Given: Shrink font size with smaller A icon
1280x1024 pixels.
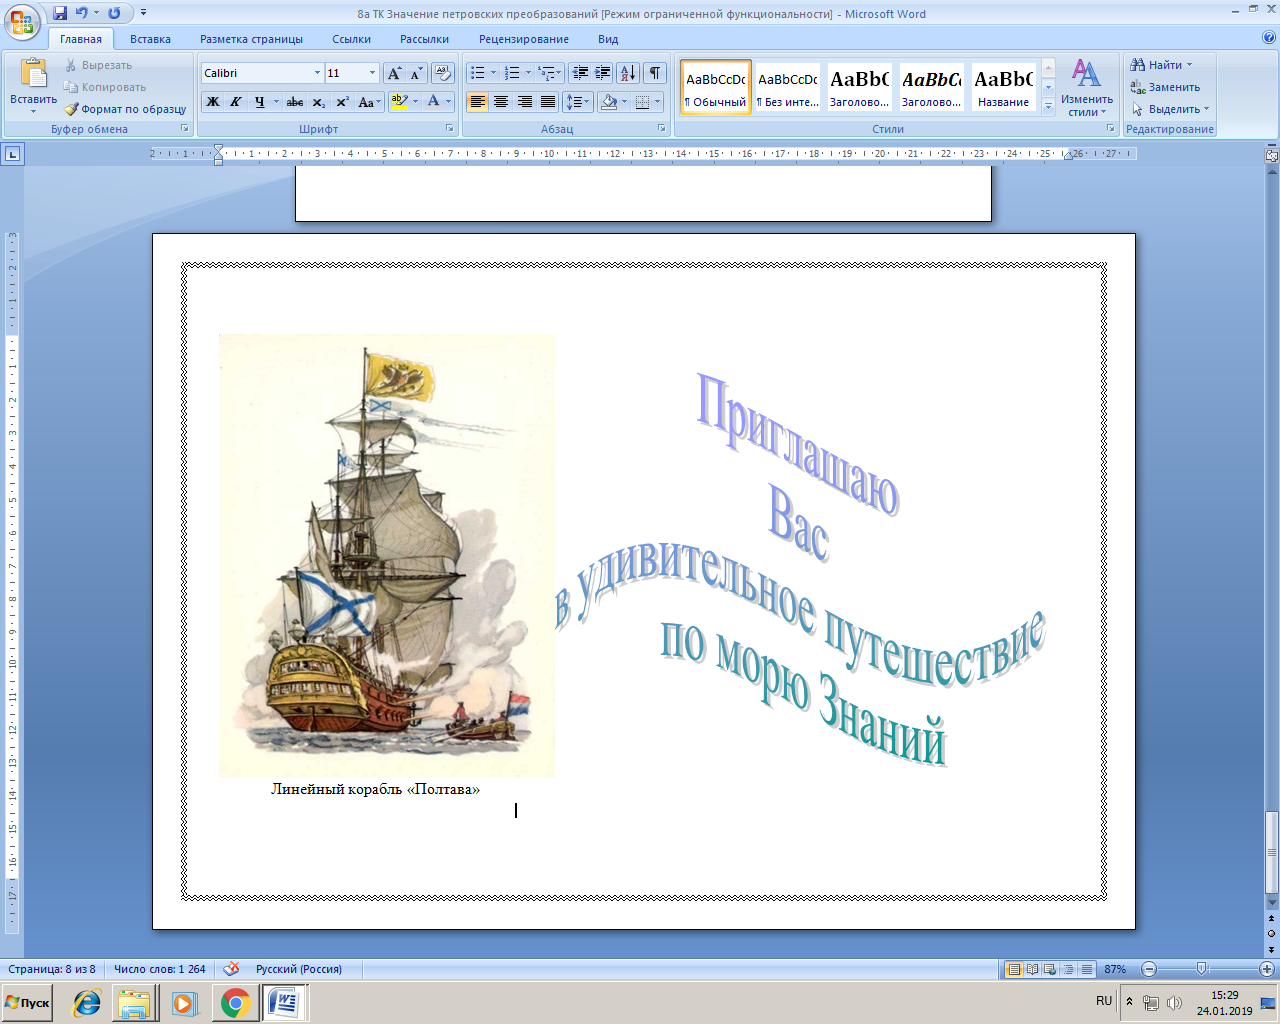Looking at the screenshot, I should point(416,73).
